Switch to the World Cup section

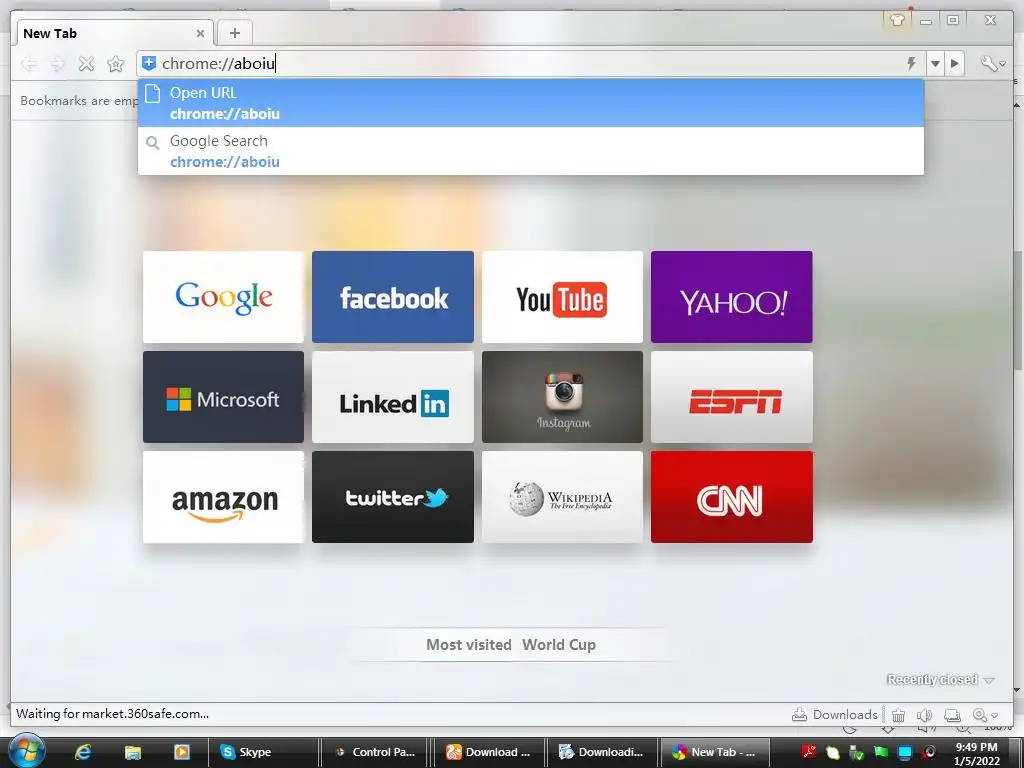point(559,645)
